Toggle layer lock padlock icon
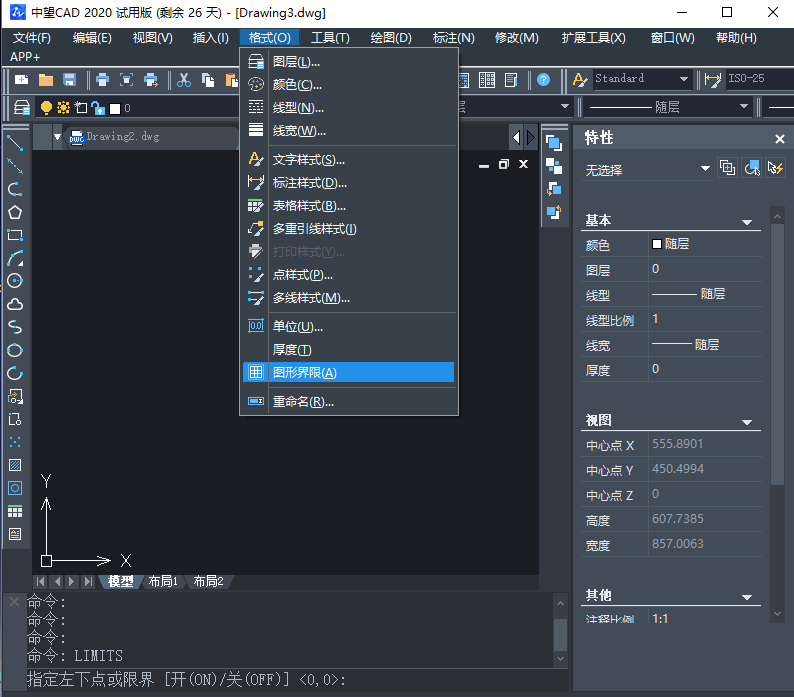794x697 pixels. point(97,107)
